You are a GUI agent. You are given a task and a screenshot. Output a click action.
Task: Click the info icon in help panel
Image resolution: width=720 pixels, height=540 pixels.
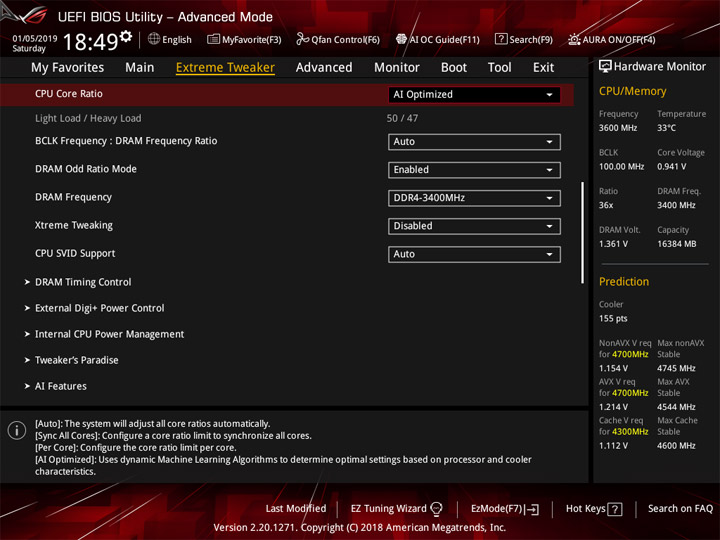[x=17, y=431]
